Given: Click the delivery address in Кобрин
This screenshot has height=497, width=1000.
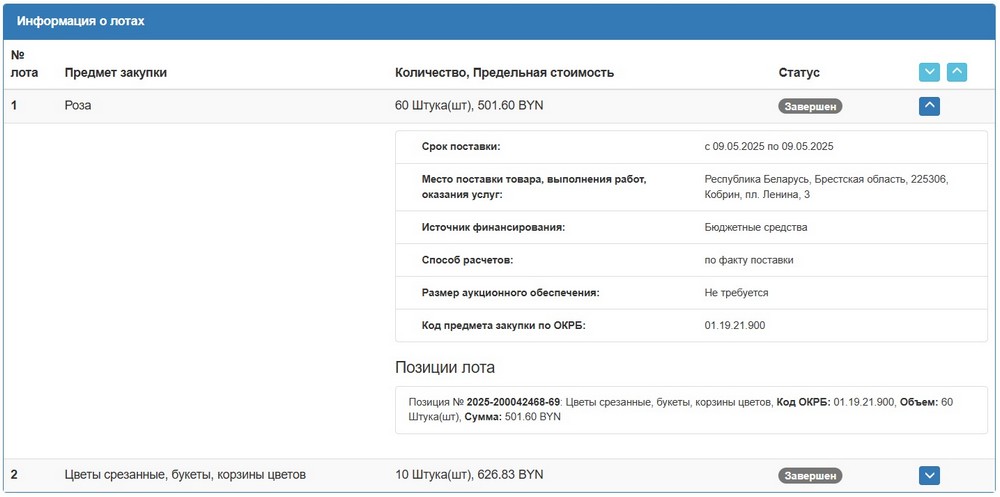Looking at the screenshot, I should coord(825,186).
